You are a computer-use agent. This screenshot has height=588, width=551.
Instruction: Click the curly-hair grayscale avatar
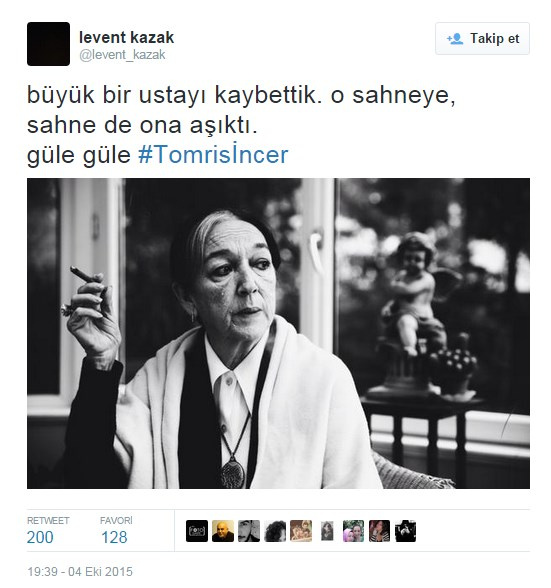click(275, 531)
